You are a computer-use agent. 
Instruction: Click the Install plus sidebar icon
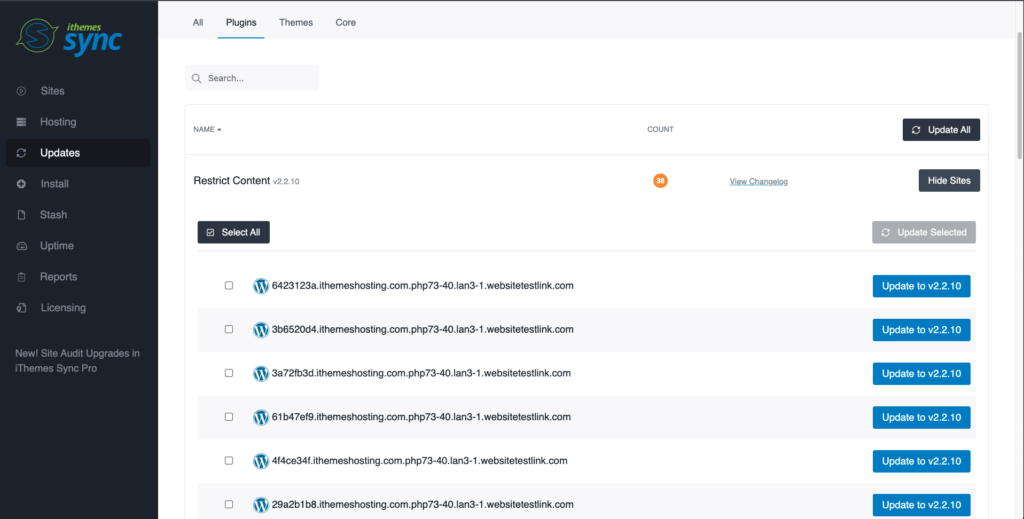22,184
